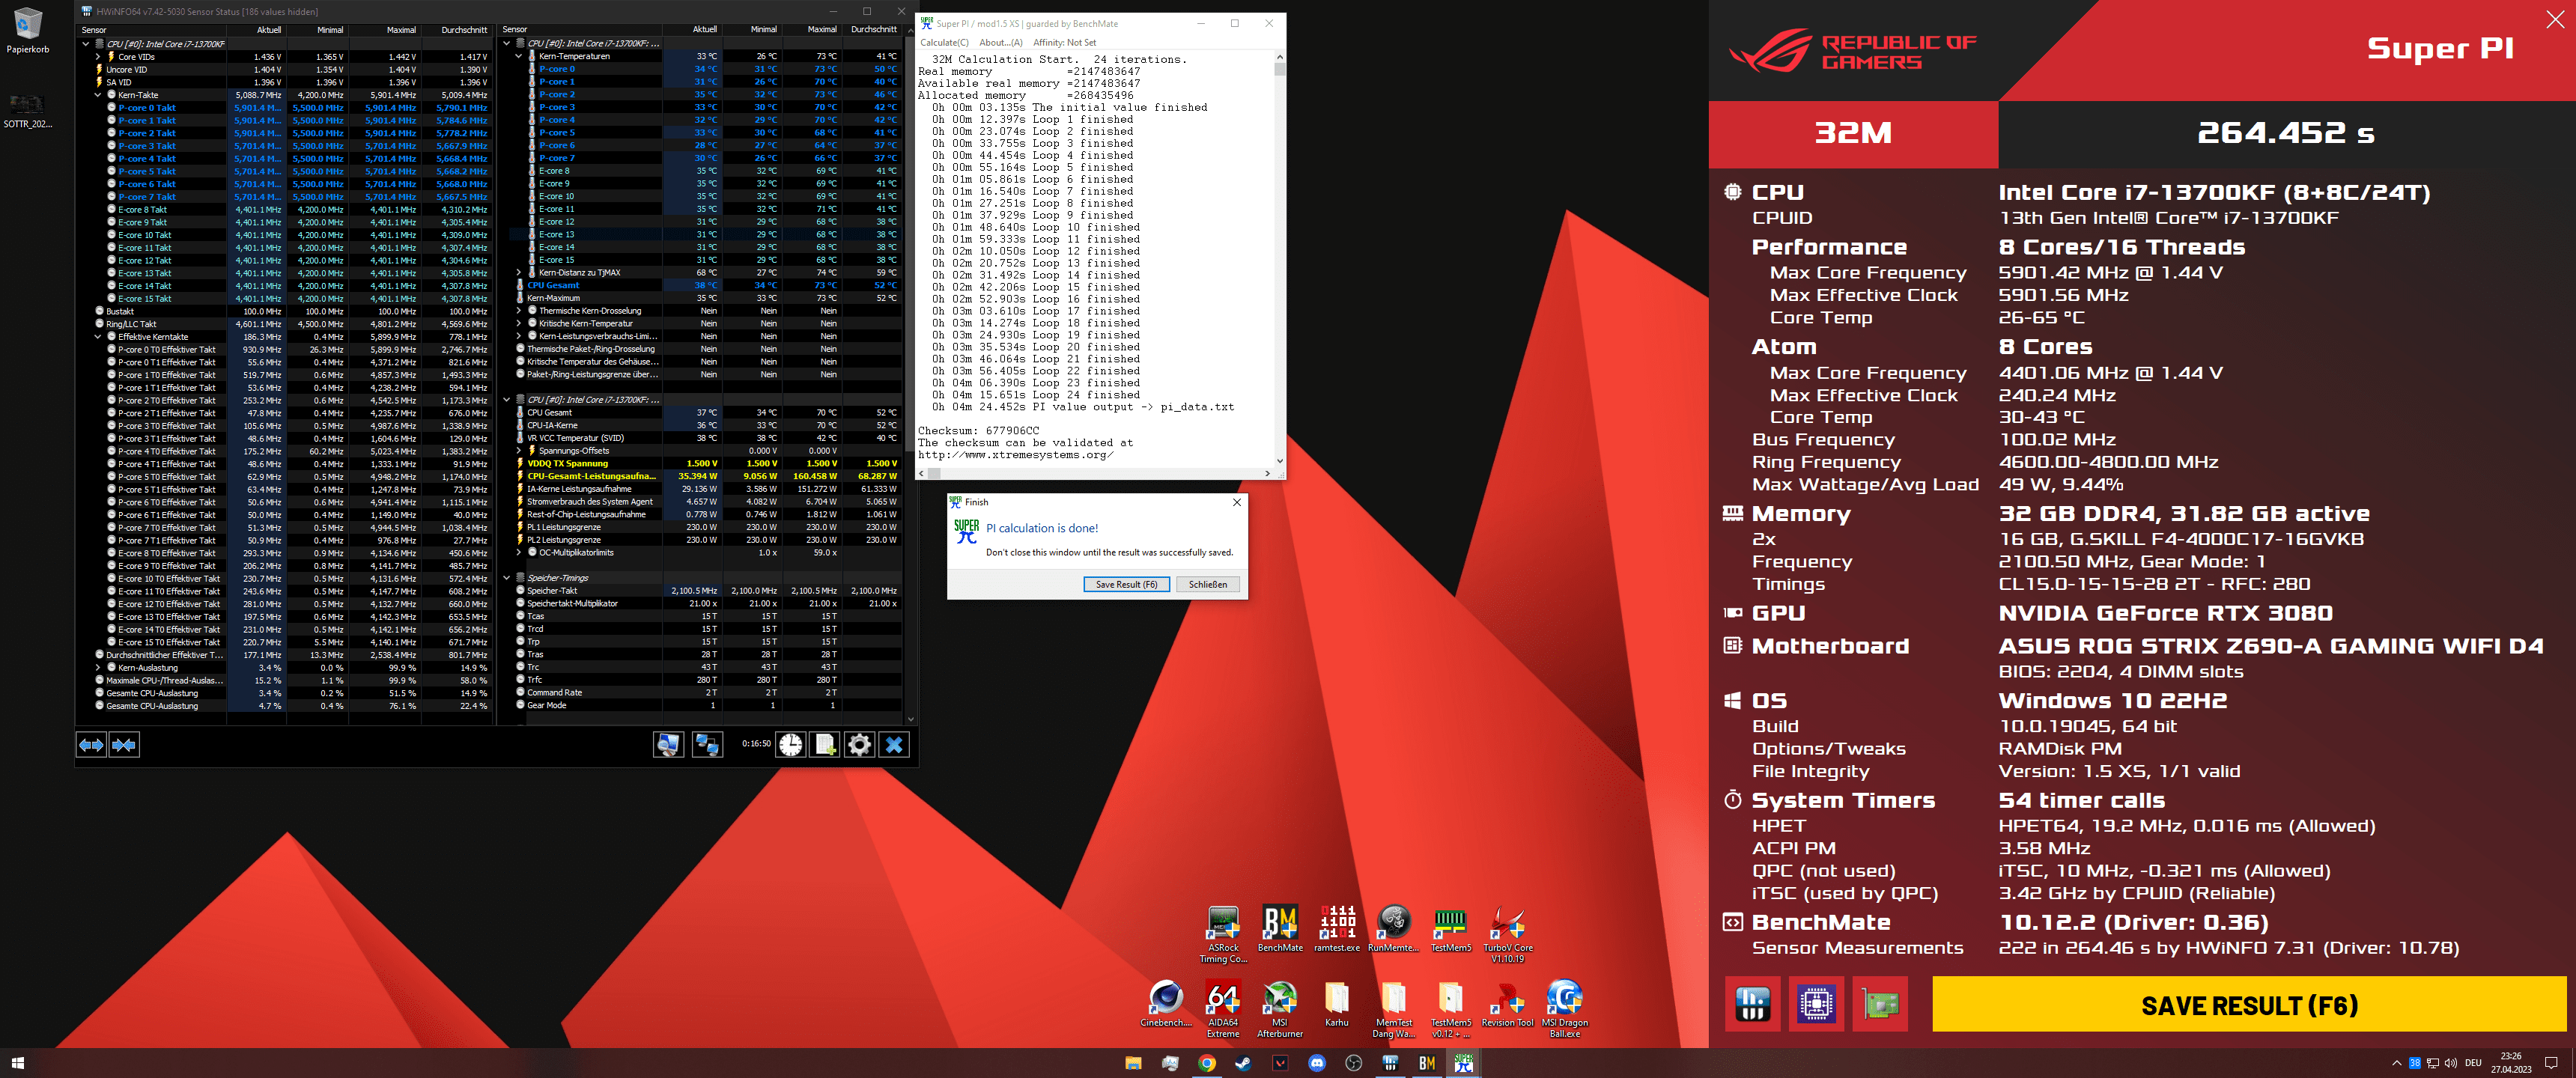Close BenchMate Super PI result panel
This screenshot has width=2576, height=1078.
2554,19
